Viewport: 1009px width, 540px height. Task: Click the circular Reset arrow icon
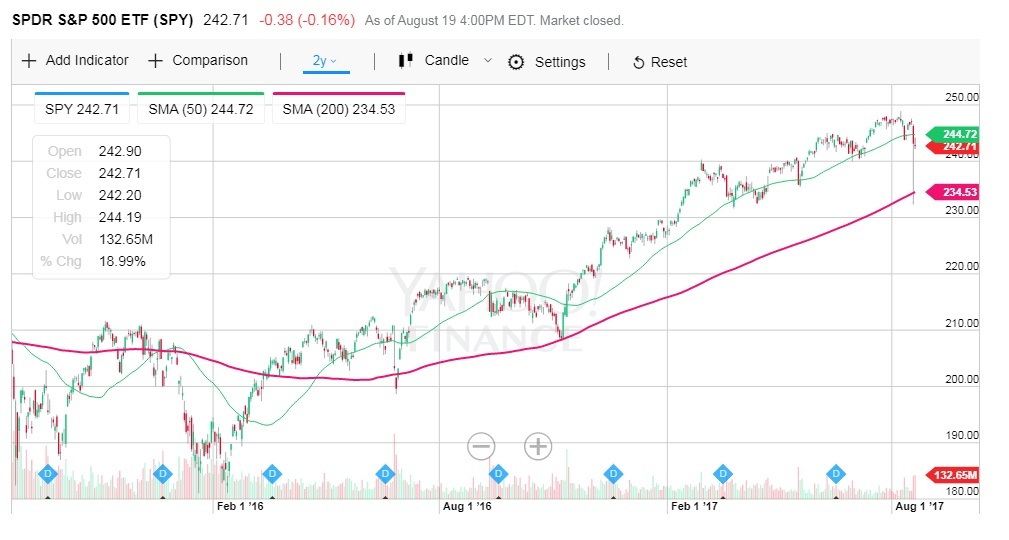(x=639, y=63)
